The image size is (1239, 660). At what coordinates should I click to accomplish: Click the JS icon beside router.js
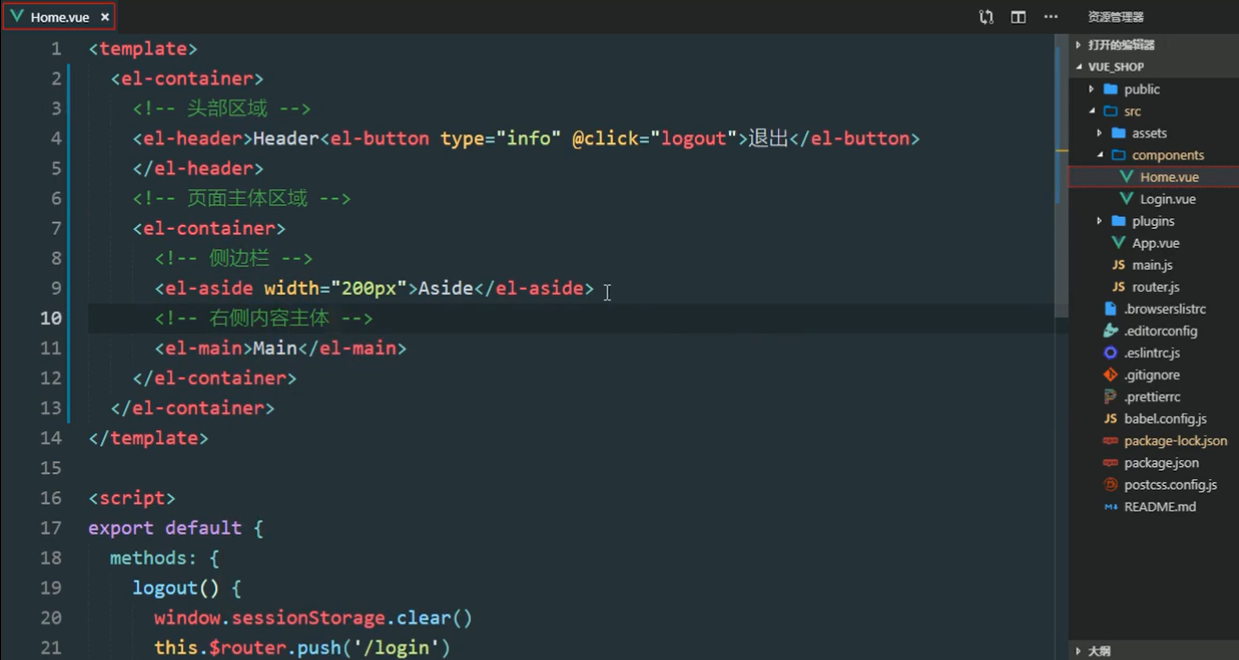(1119, 287)
